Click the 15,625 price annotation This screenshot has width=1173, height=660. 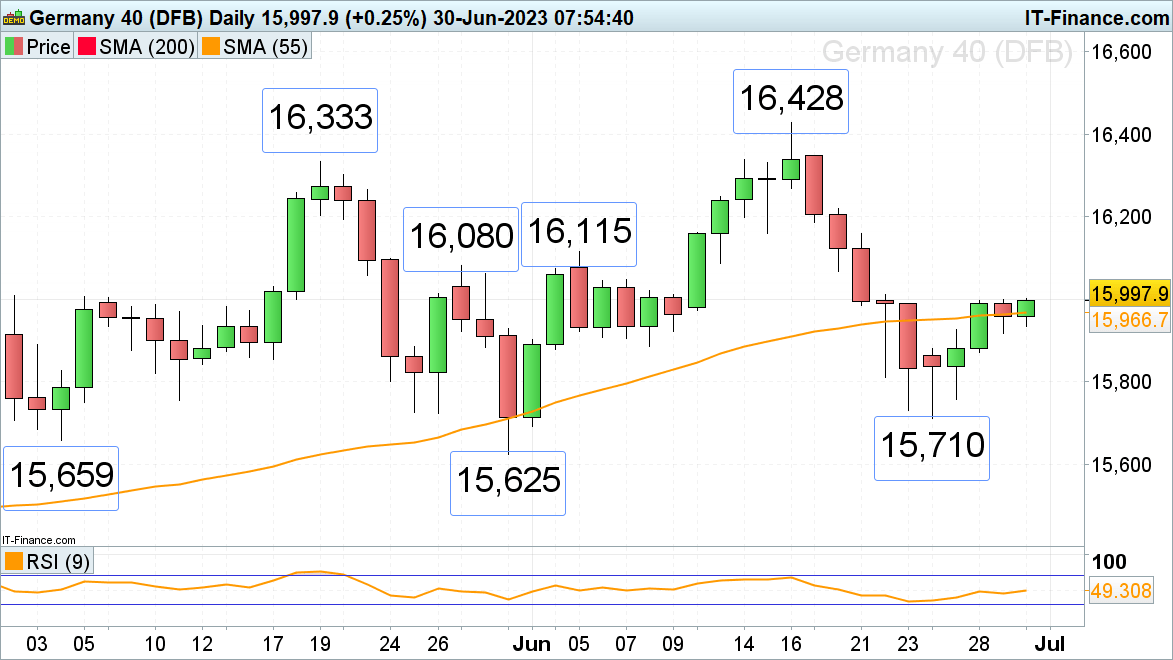click(508, 483)
